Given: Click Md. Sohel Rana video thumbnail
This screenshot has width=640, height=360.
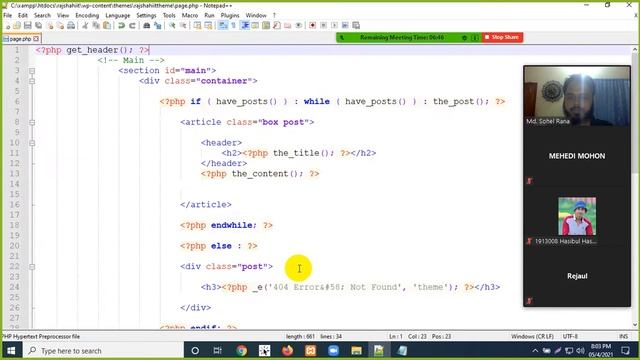Looking at the screenshot, I should pos(577,96).
